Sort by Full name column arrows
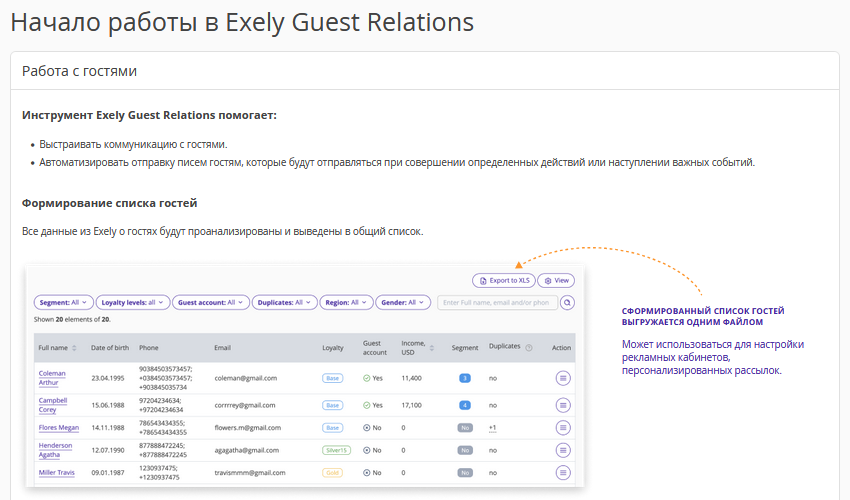This screenshot has height=500, width=850. point(74,348)
